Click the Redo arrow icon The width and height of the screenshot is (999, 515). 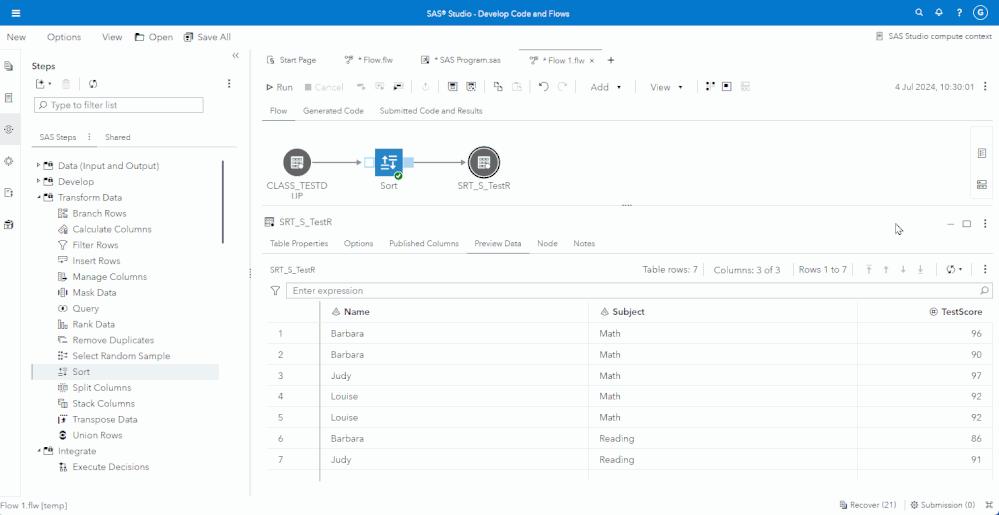(562, 87)
